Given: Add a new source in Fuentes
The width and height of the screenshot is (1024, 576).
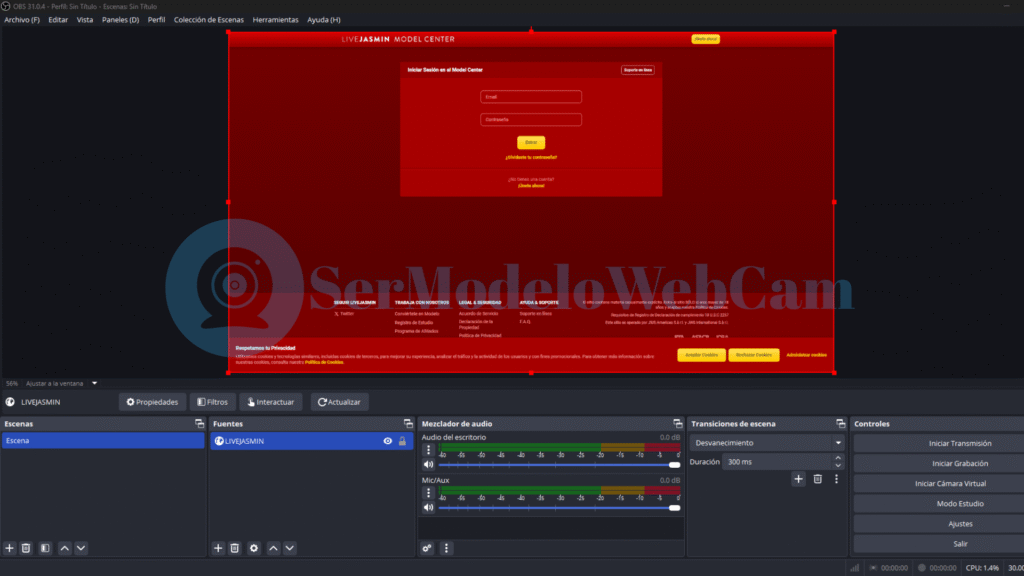Looking at the screenshot, I should pos(218,548).
